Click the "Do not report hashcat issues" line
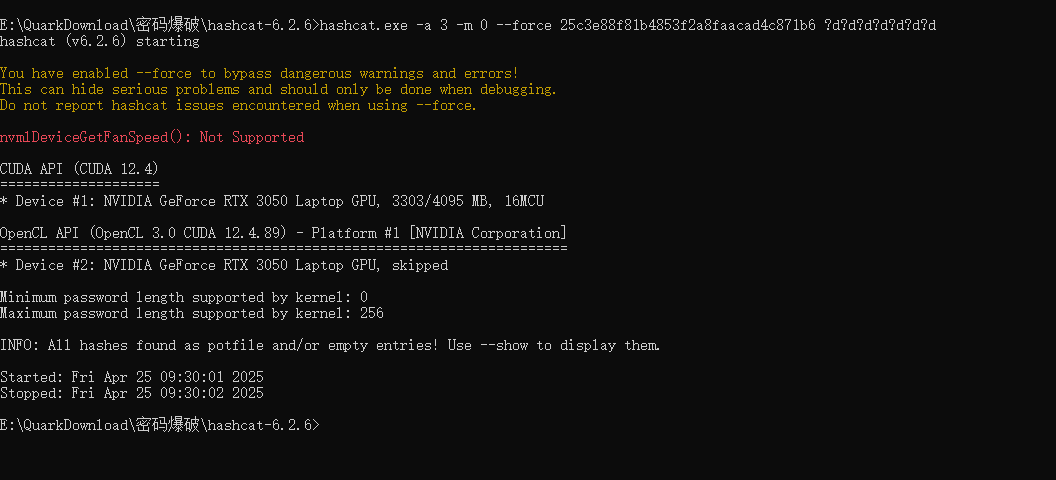 coord(238,105)
